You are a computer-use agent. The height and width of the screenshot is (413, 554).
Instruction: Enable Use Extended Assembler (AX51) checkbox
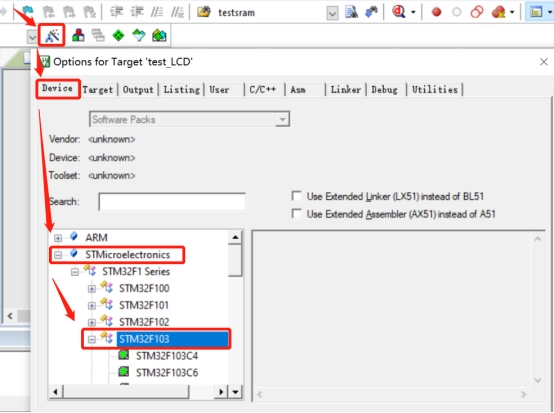pyautogui.click(x=296, y=214)
